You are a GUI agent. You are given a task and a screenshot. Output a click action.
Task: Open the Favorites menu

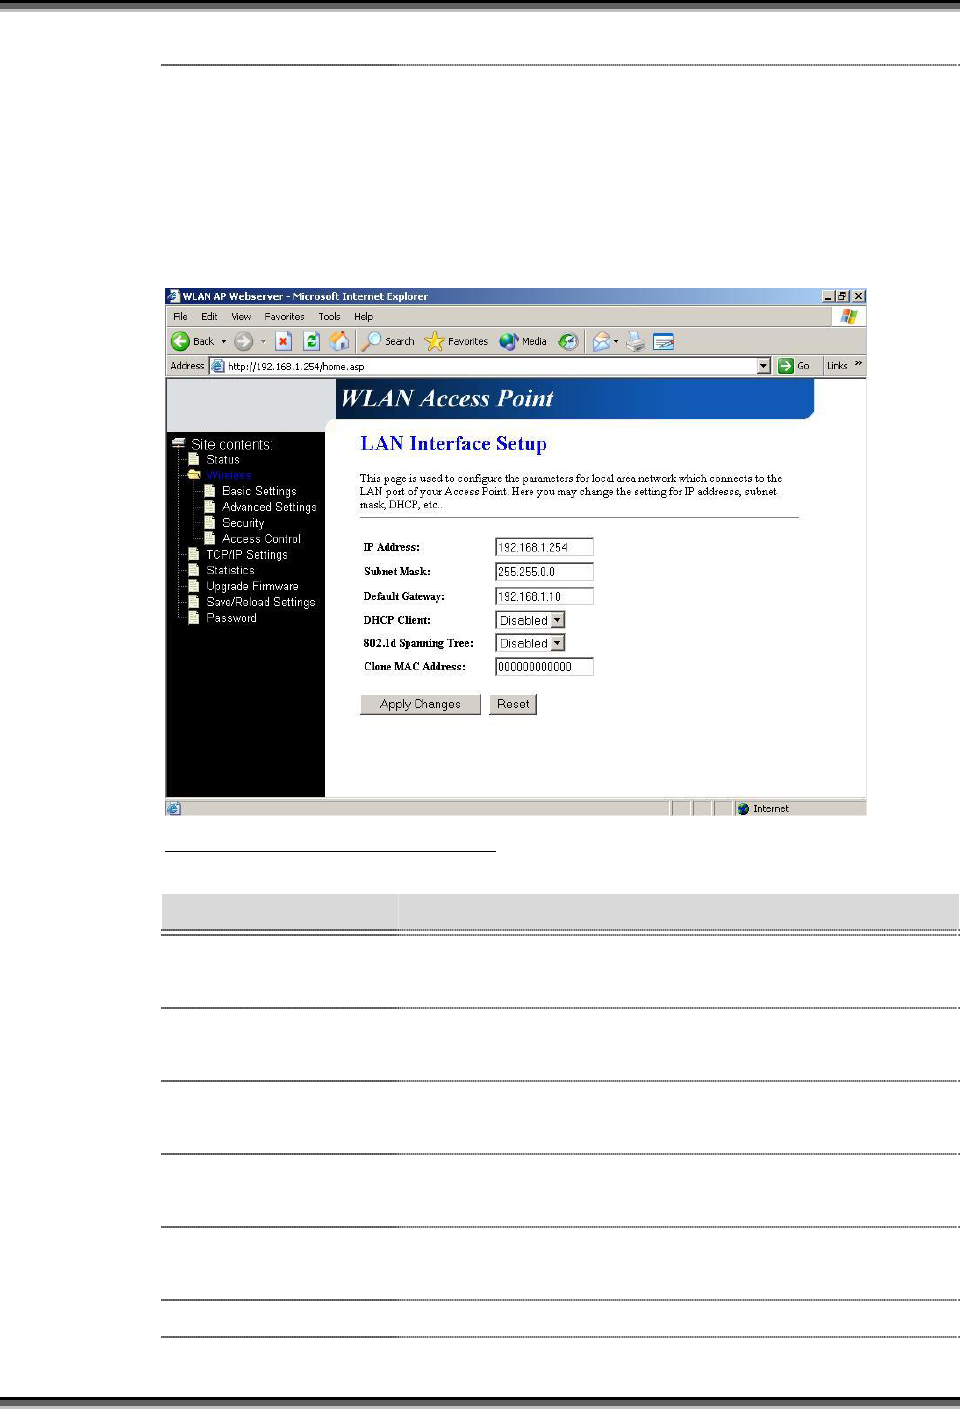point(285,316)
